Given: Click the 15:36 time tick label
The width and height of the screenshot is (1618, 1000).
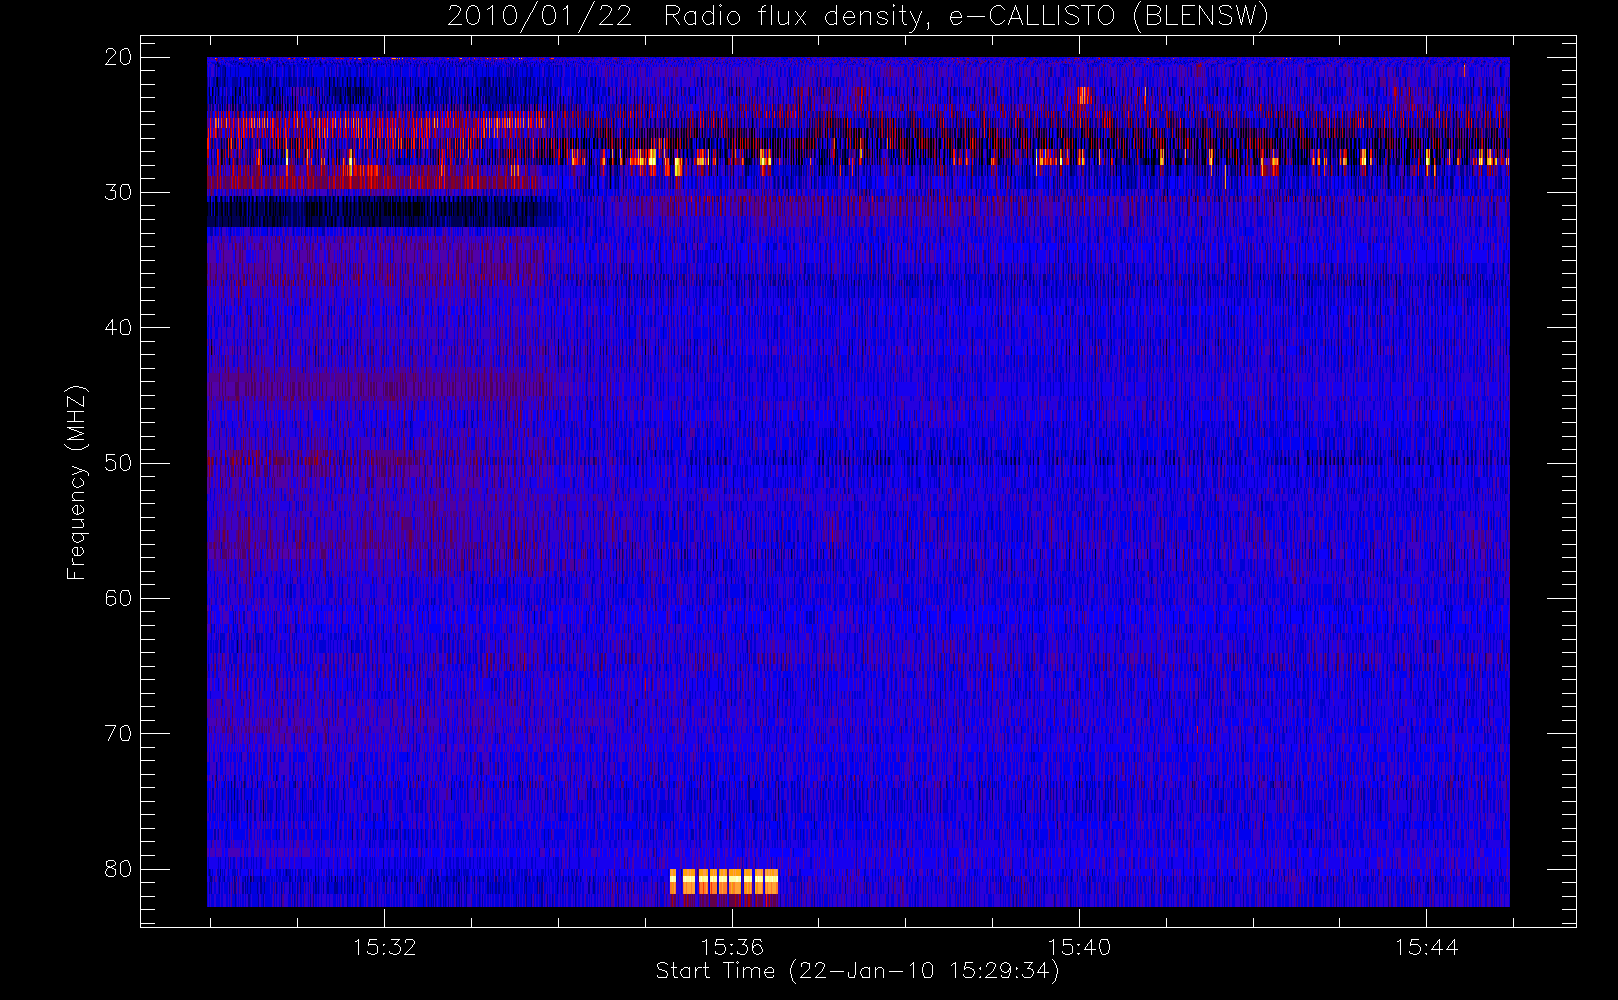Looking at the screenshot, I should pyautogui.click(x=732, y=947).
